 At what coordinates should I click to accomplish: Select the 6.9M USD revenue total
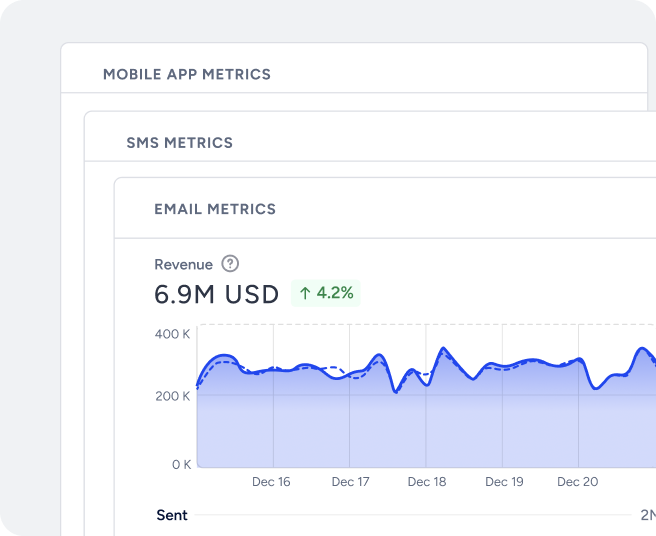click(x=216, y=294)
